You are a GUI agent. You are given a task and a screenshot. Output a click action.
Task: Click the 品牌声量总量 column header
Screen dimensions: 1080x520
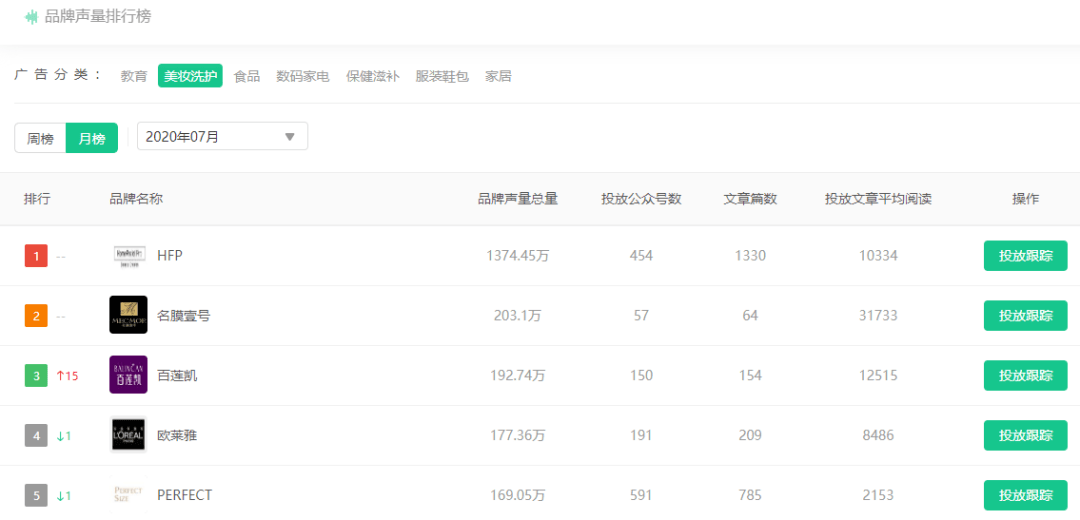pos(518,199)
